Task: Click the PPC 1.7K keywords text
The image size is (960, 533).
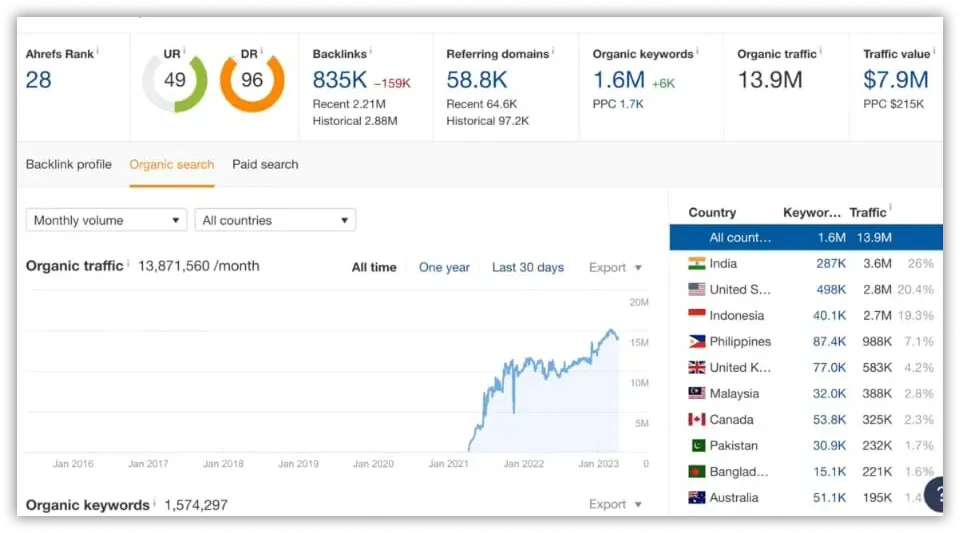Action: (x=618, y=104)
